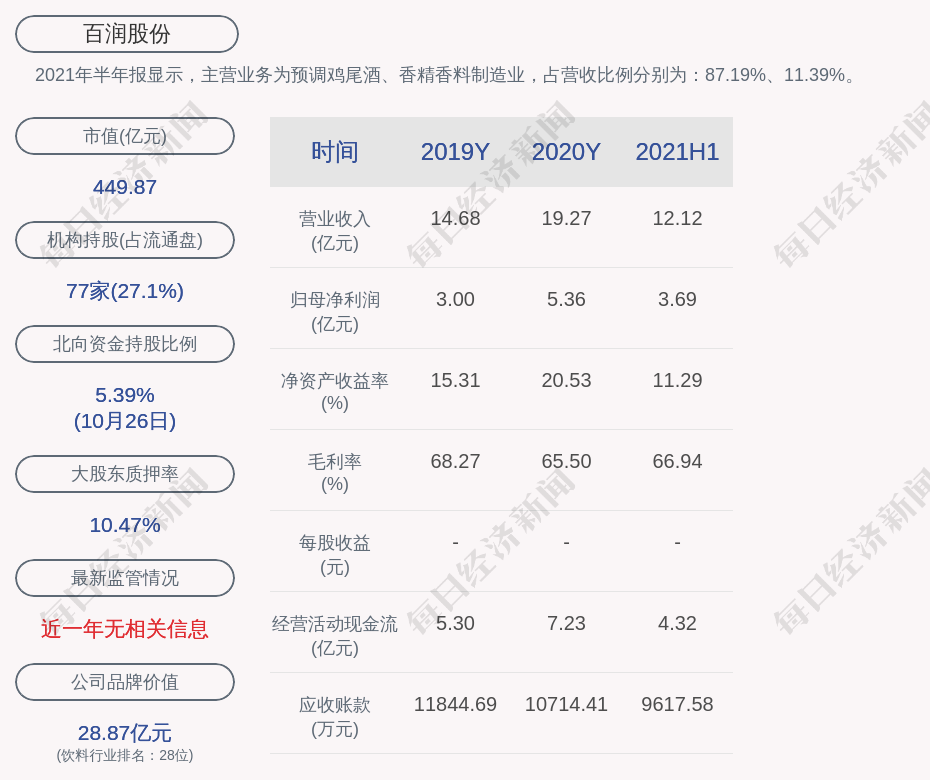Click the 2021年半年报显示 summary sentence
Screen dimensions: 930x780
pyautogui.click(x=446, y=75)
